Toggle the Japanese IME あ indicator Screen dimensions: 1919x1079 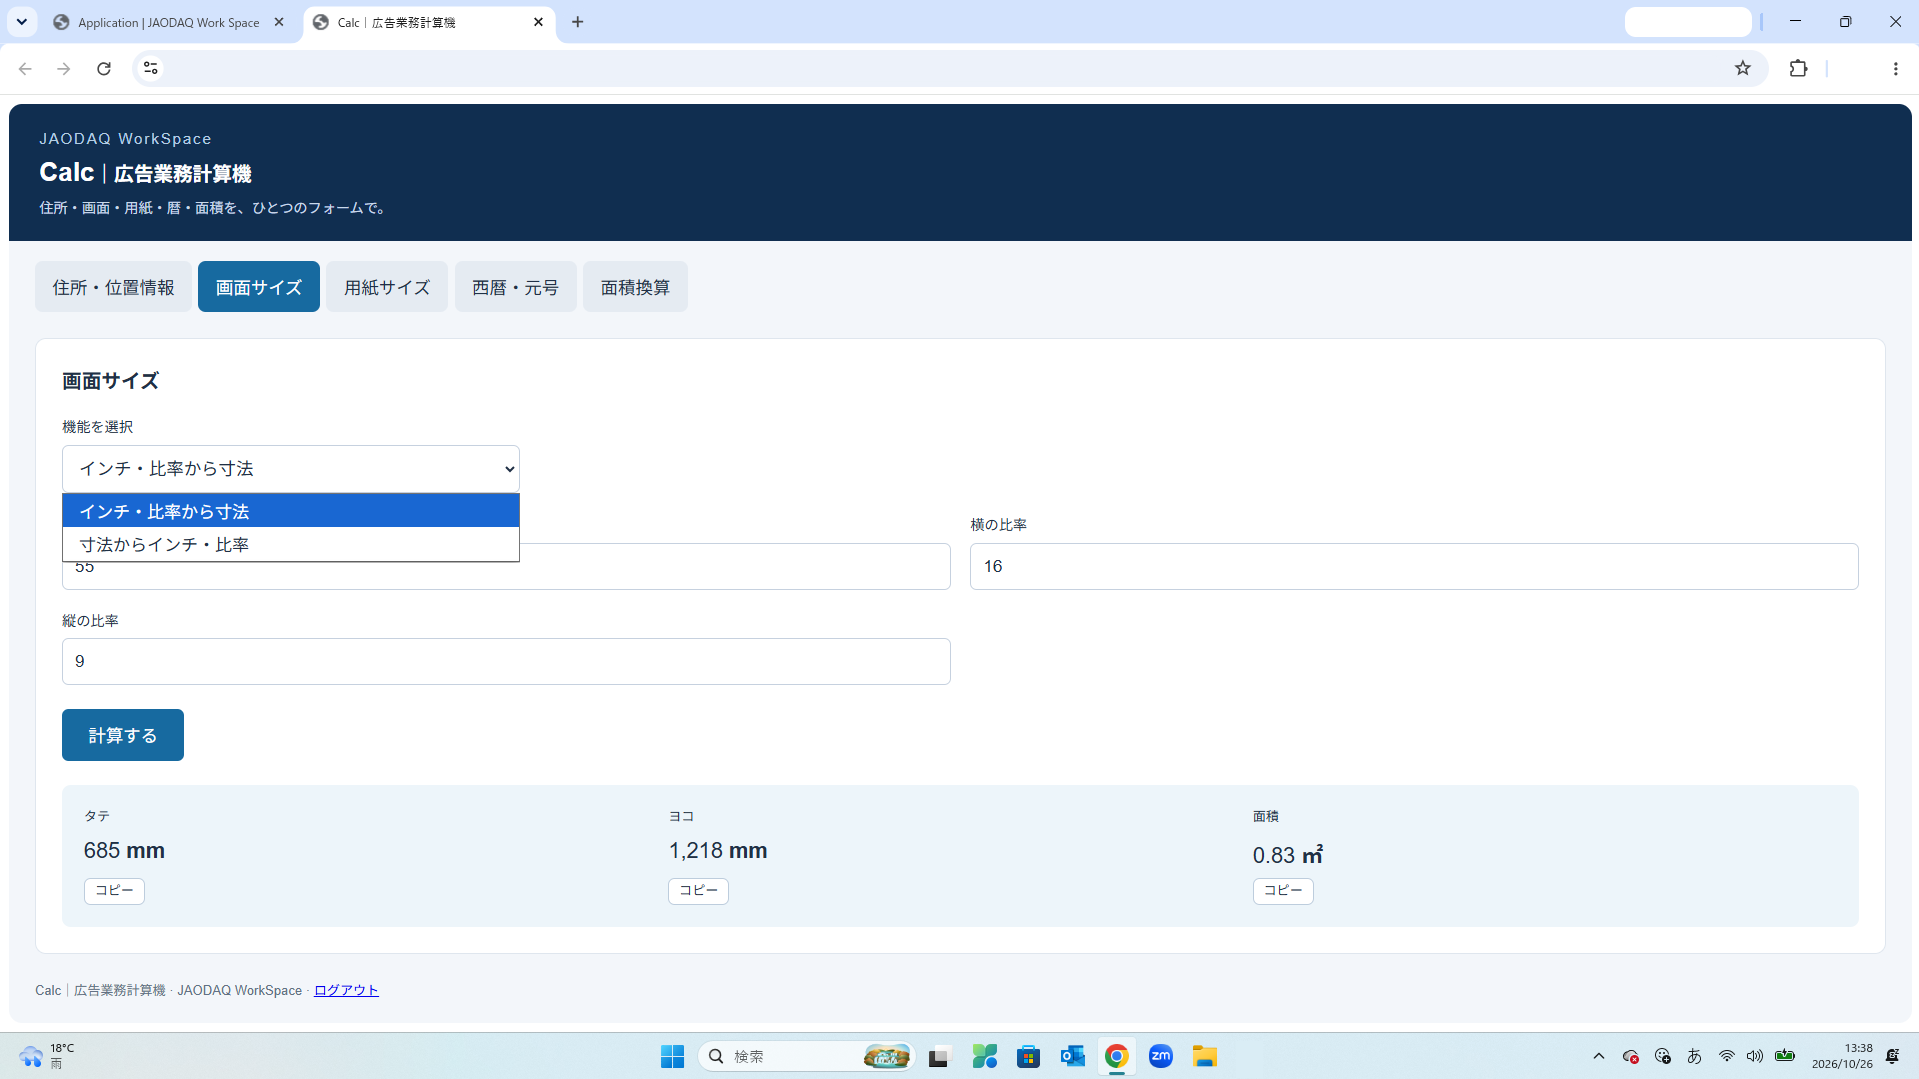click(x=1694, y=1056)
